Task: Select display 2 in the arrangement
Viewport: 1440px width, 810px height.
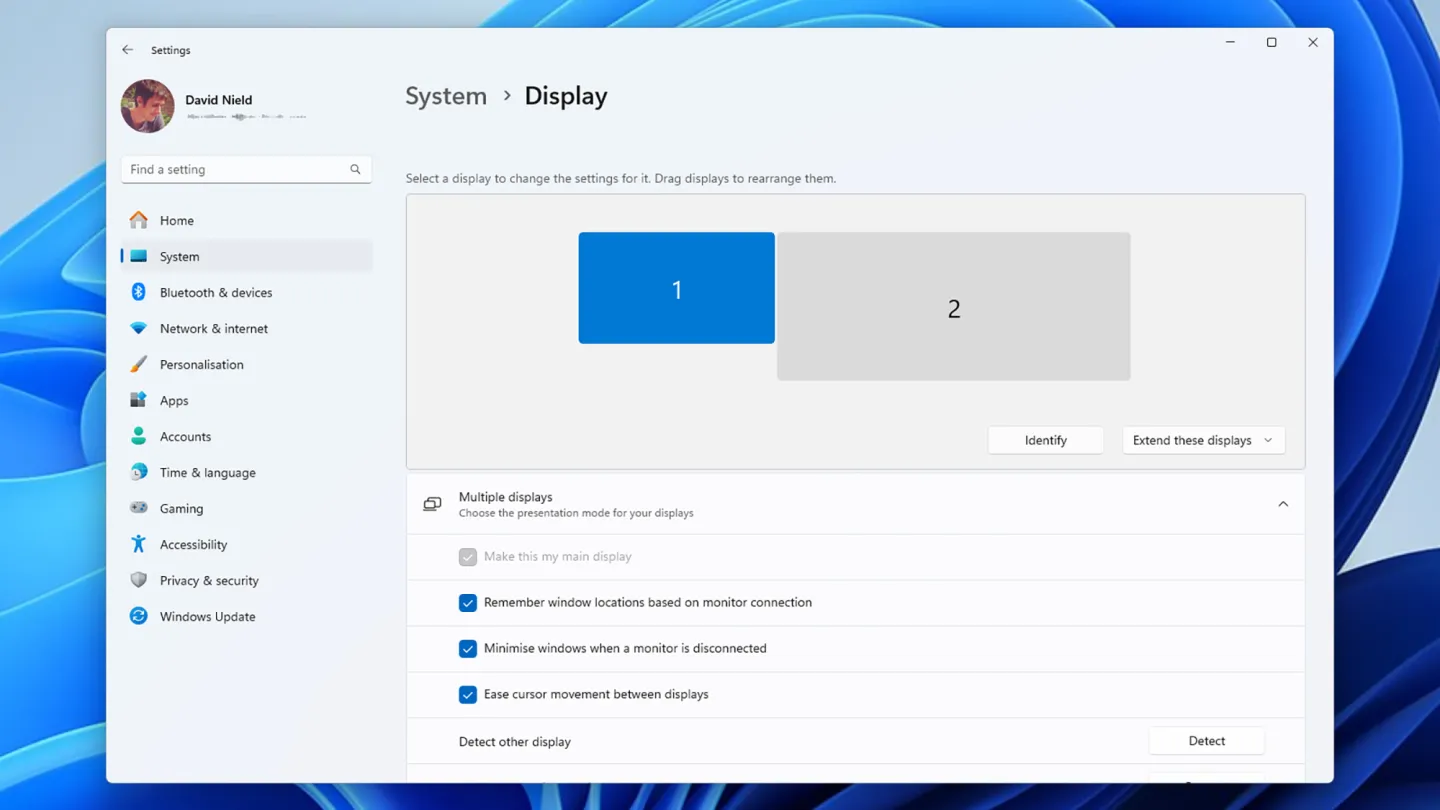Action: tap(953, 307)
